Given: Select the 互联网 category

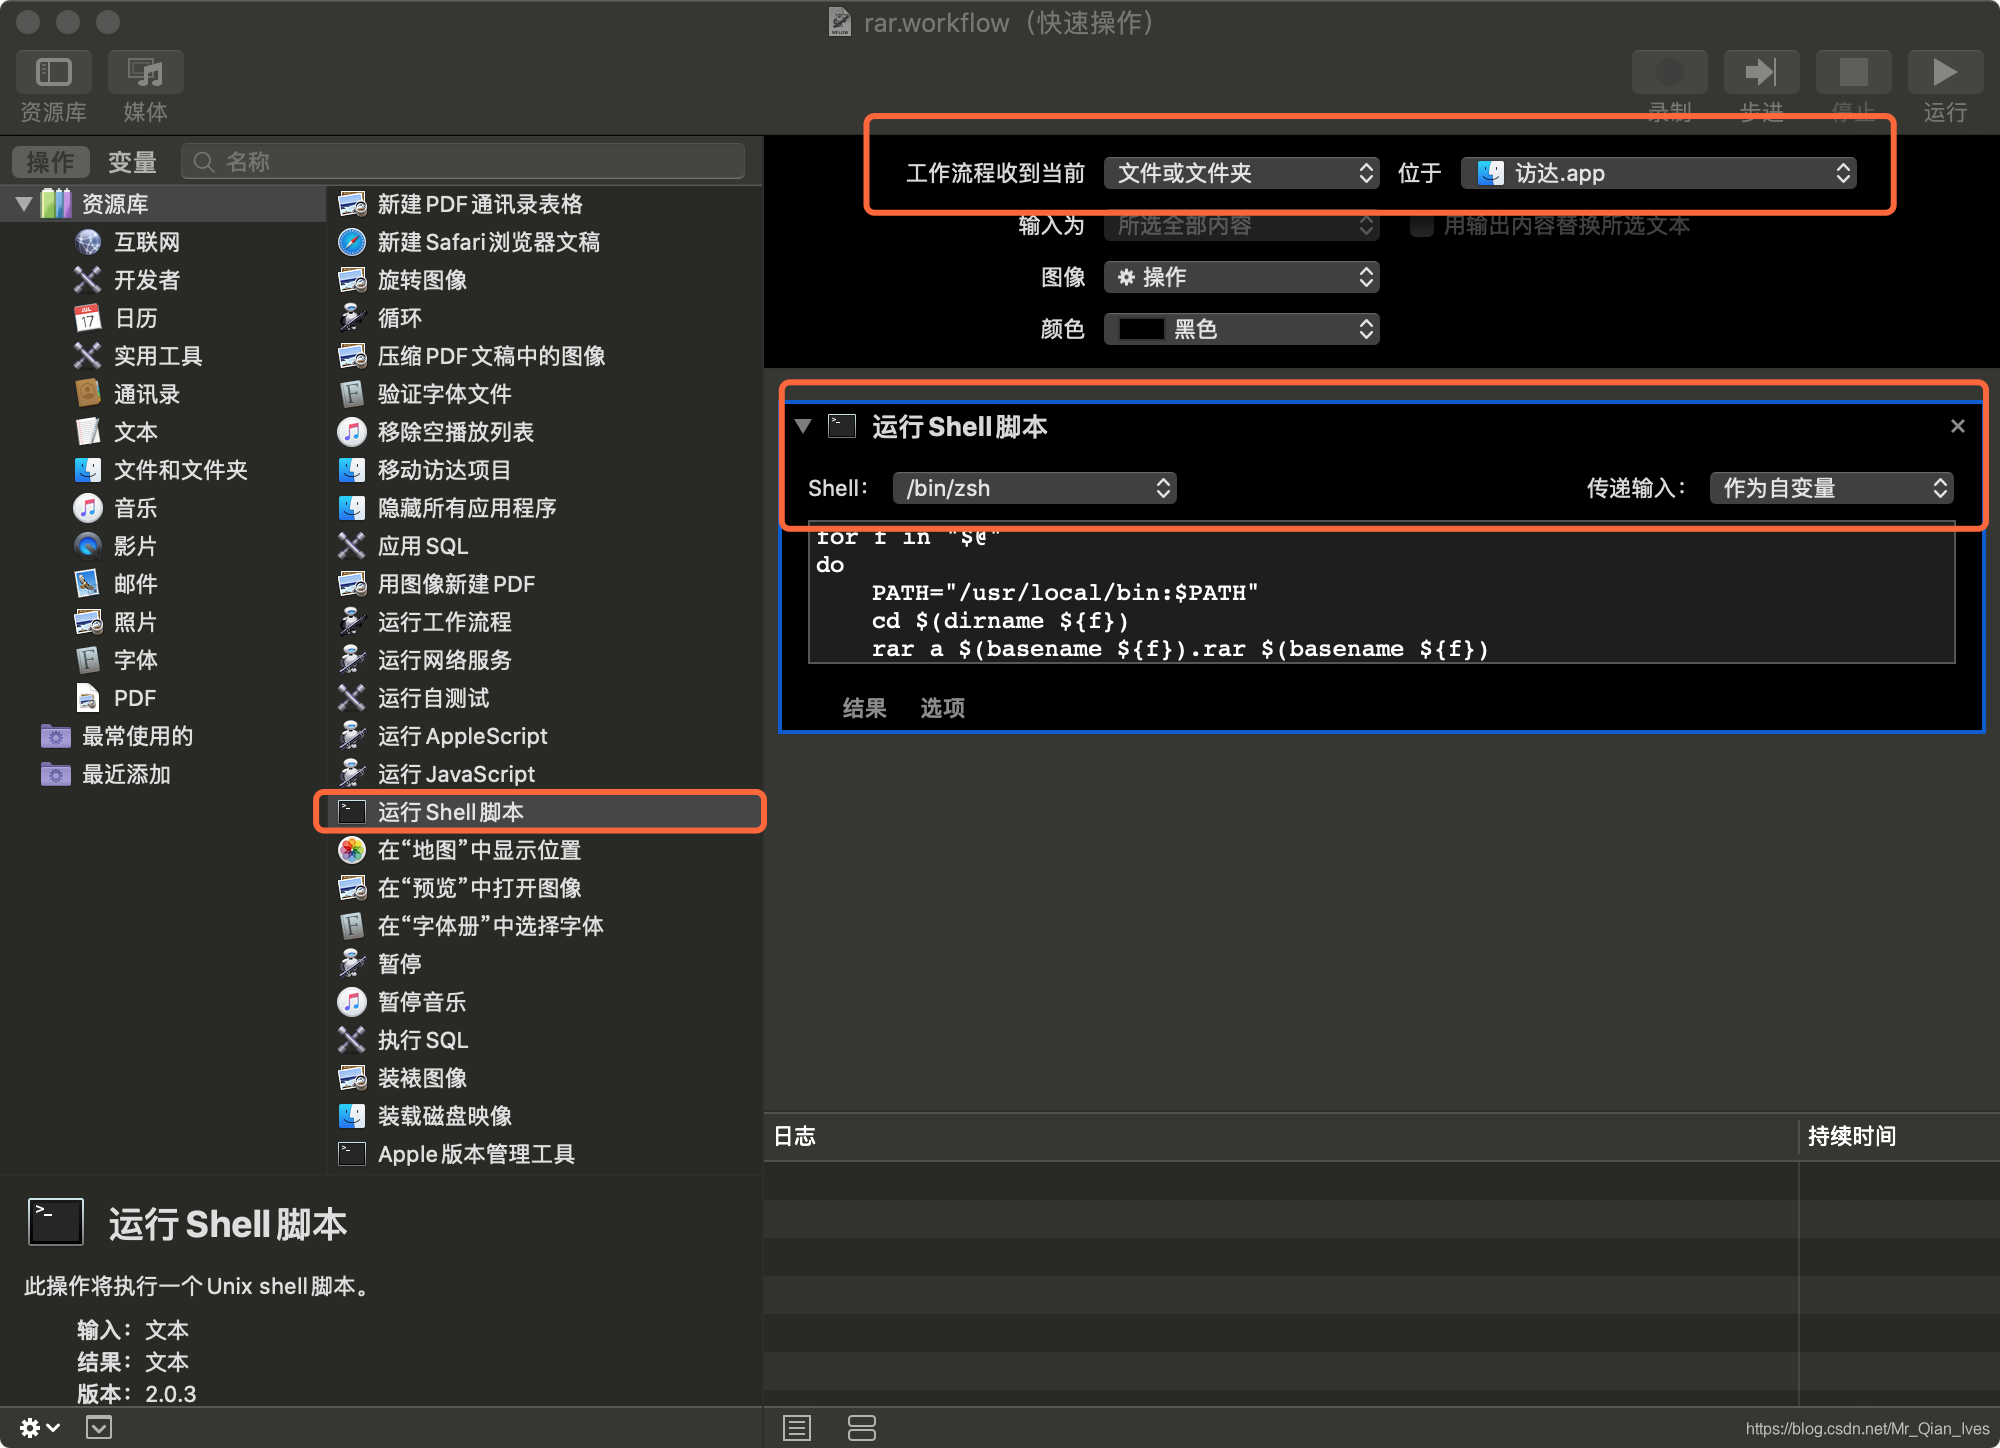Looking at the screenshot, I should (x=146, y=242).
